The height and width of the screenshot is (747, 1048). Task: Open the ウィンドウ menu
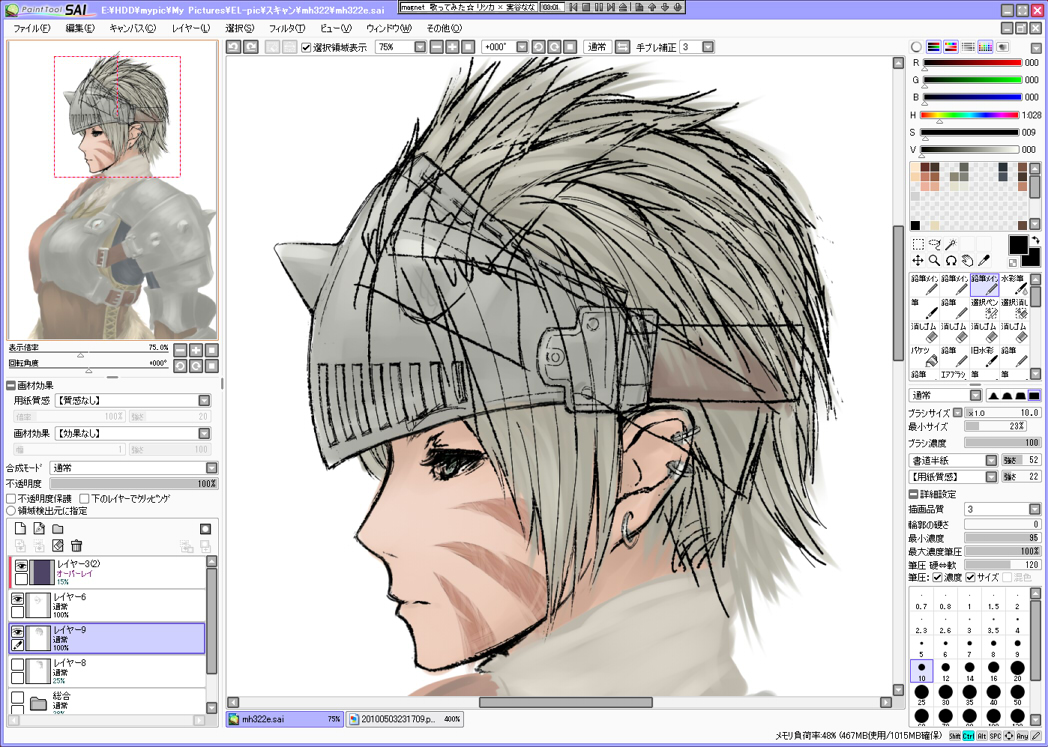(389, 28)
